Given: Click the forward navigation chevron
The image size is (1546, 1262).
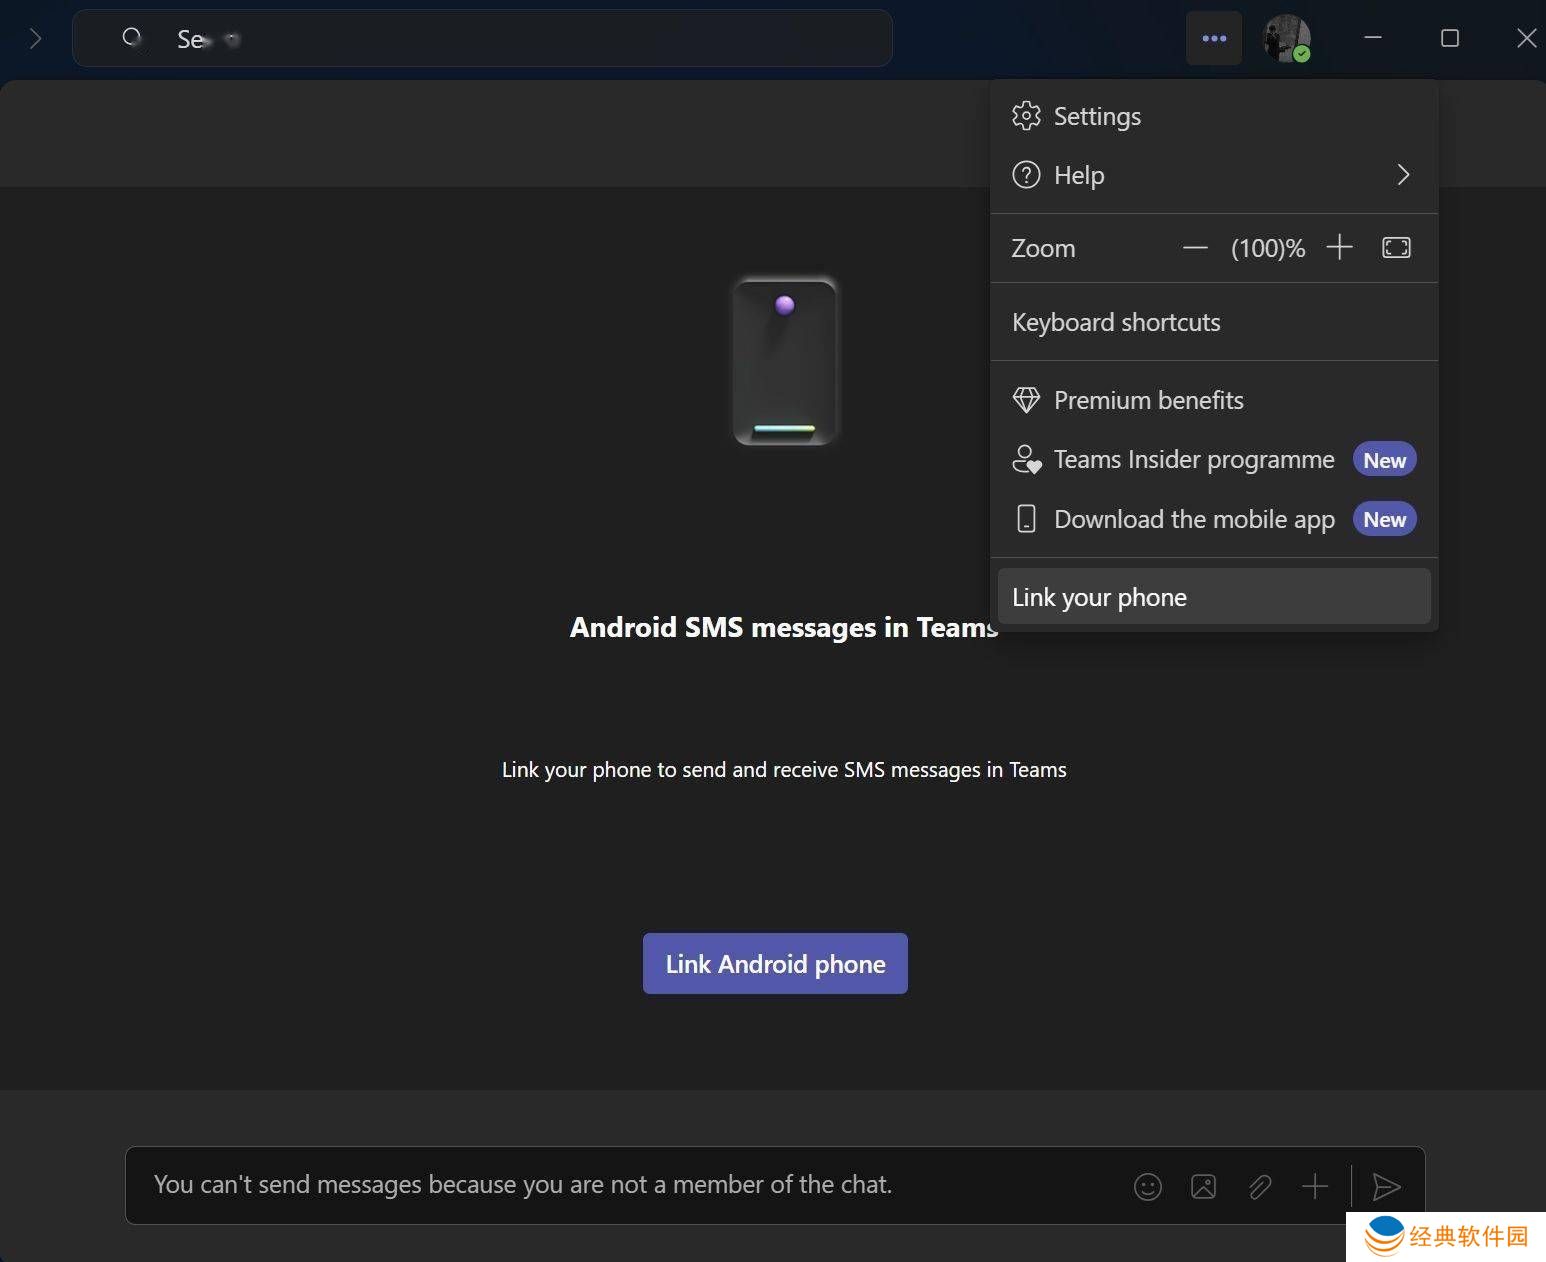Looking at the screenshot, I should coord(36,38).
